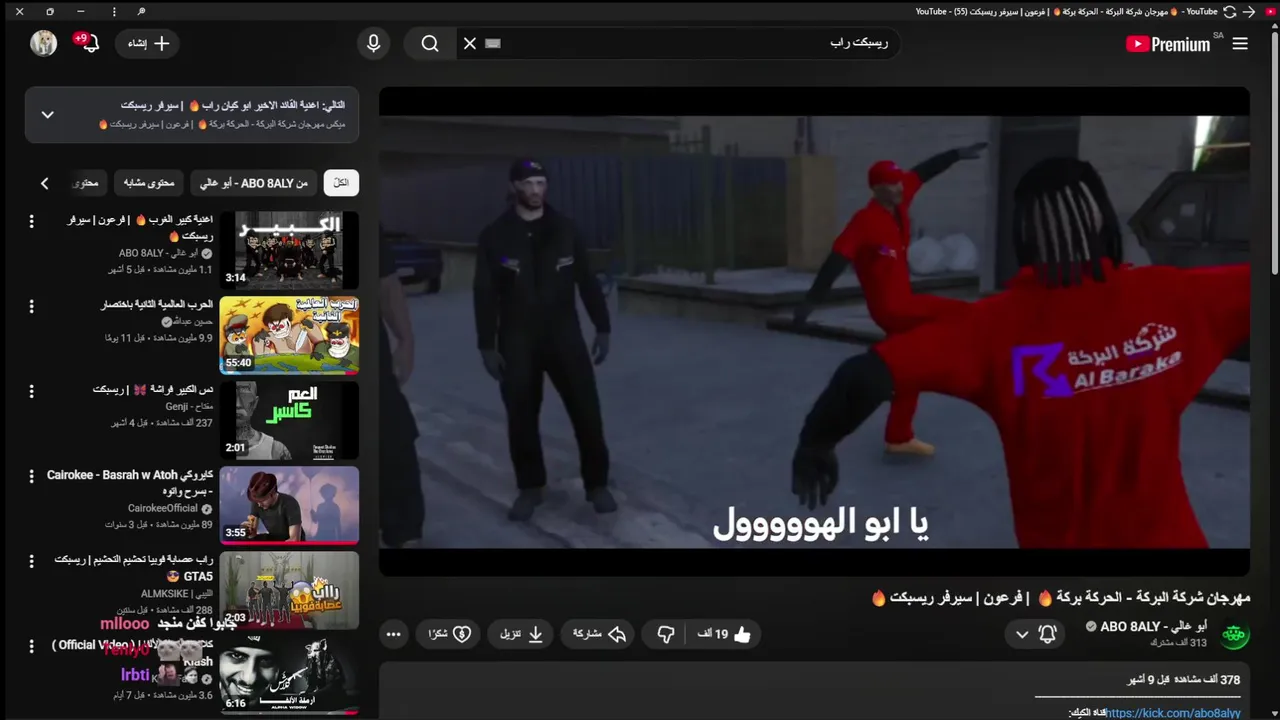Viewport: 1280px width, 720px height.
Task: Open title اغنية كبير العرب | فرعون
Action: pyautogui.click(x=140, y=228)
